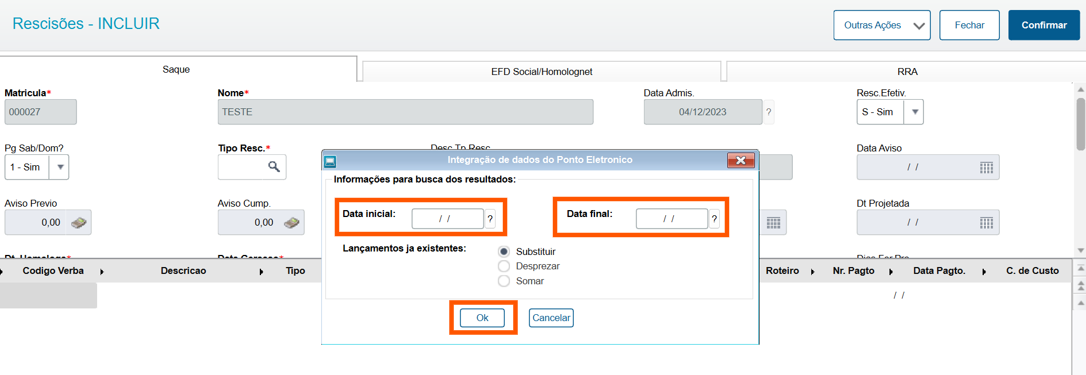
Task: Click the Dt Projetada date field
Action: pyautogui.click(x=928, y=223)
